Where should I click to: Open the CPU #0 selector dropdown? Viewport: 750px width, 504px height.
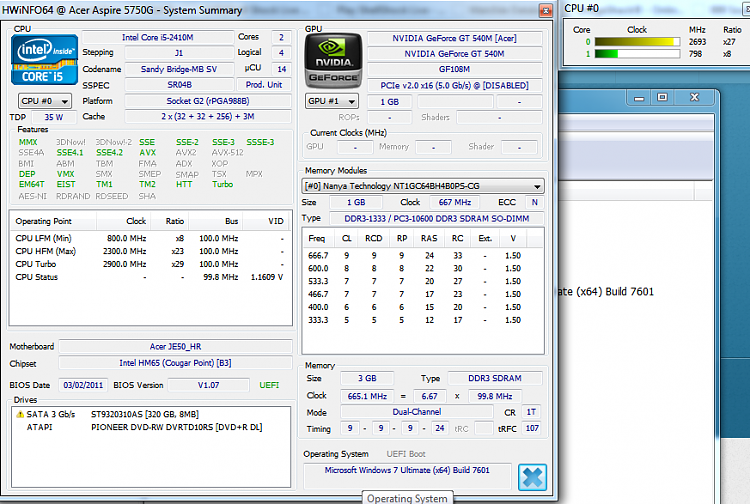(x=45, y=101)
